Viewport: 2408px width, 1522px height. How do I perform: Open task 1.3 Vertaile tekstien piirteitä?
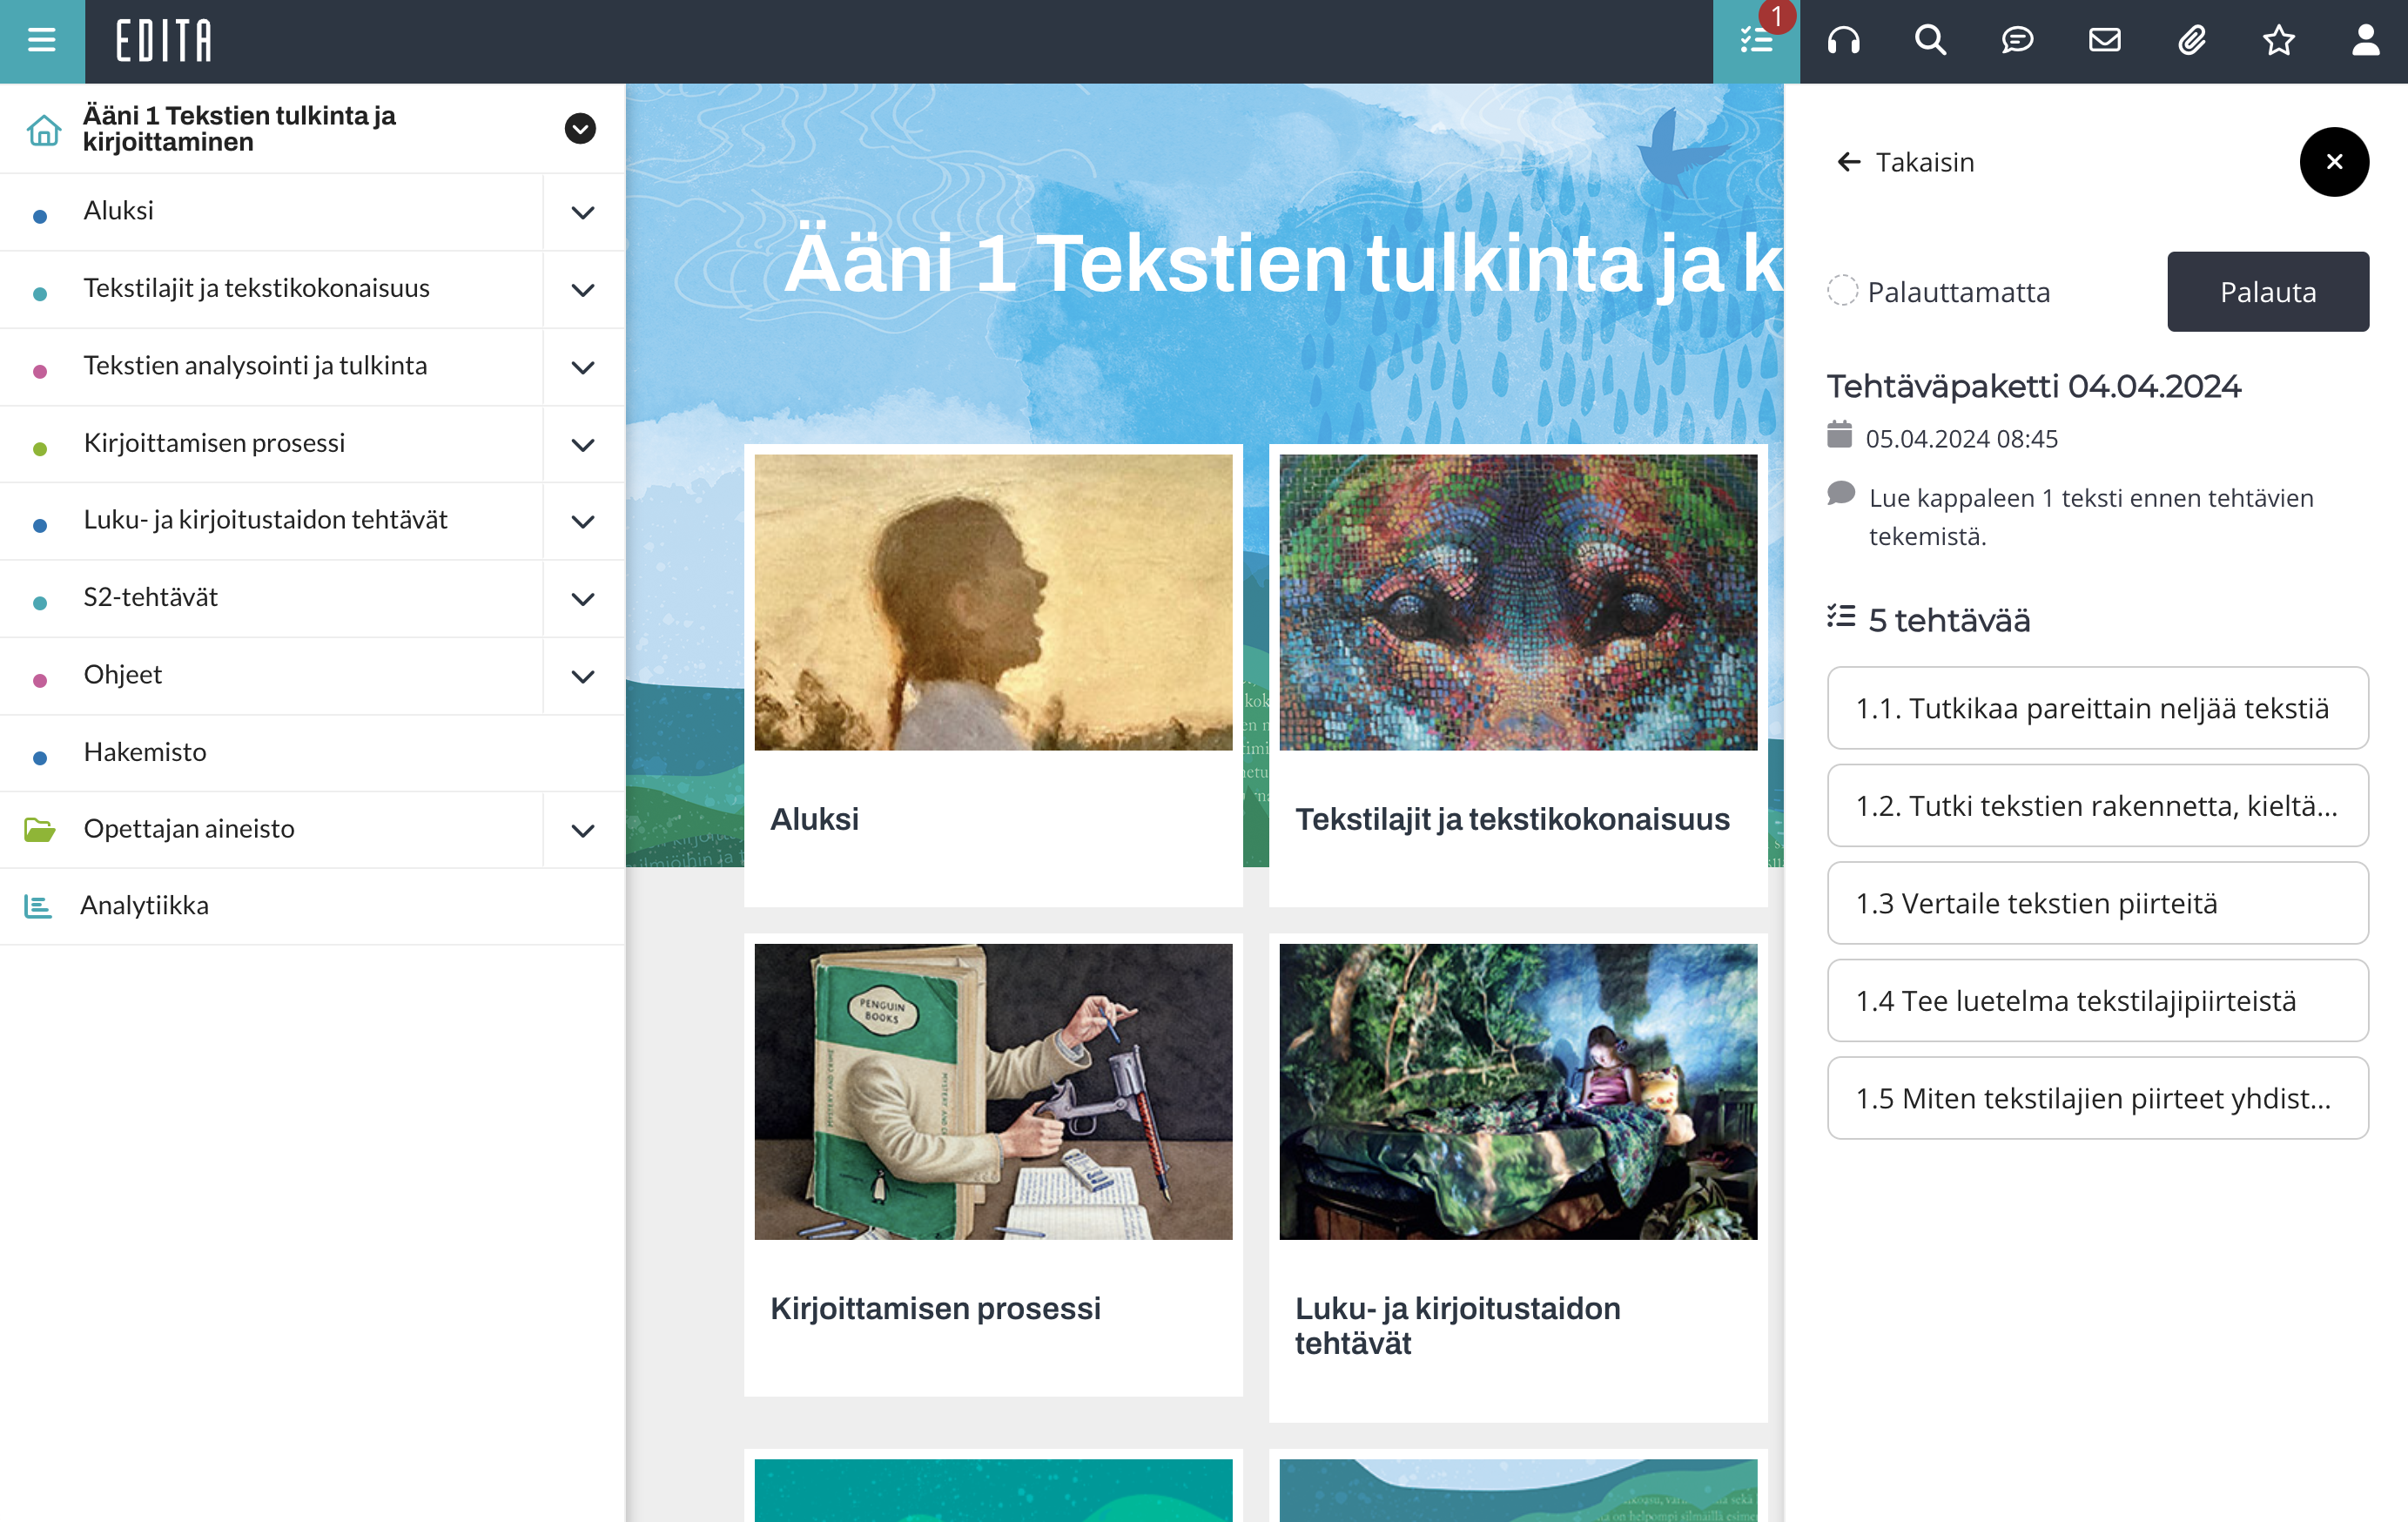tap(2097, 903)
